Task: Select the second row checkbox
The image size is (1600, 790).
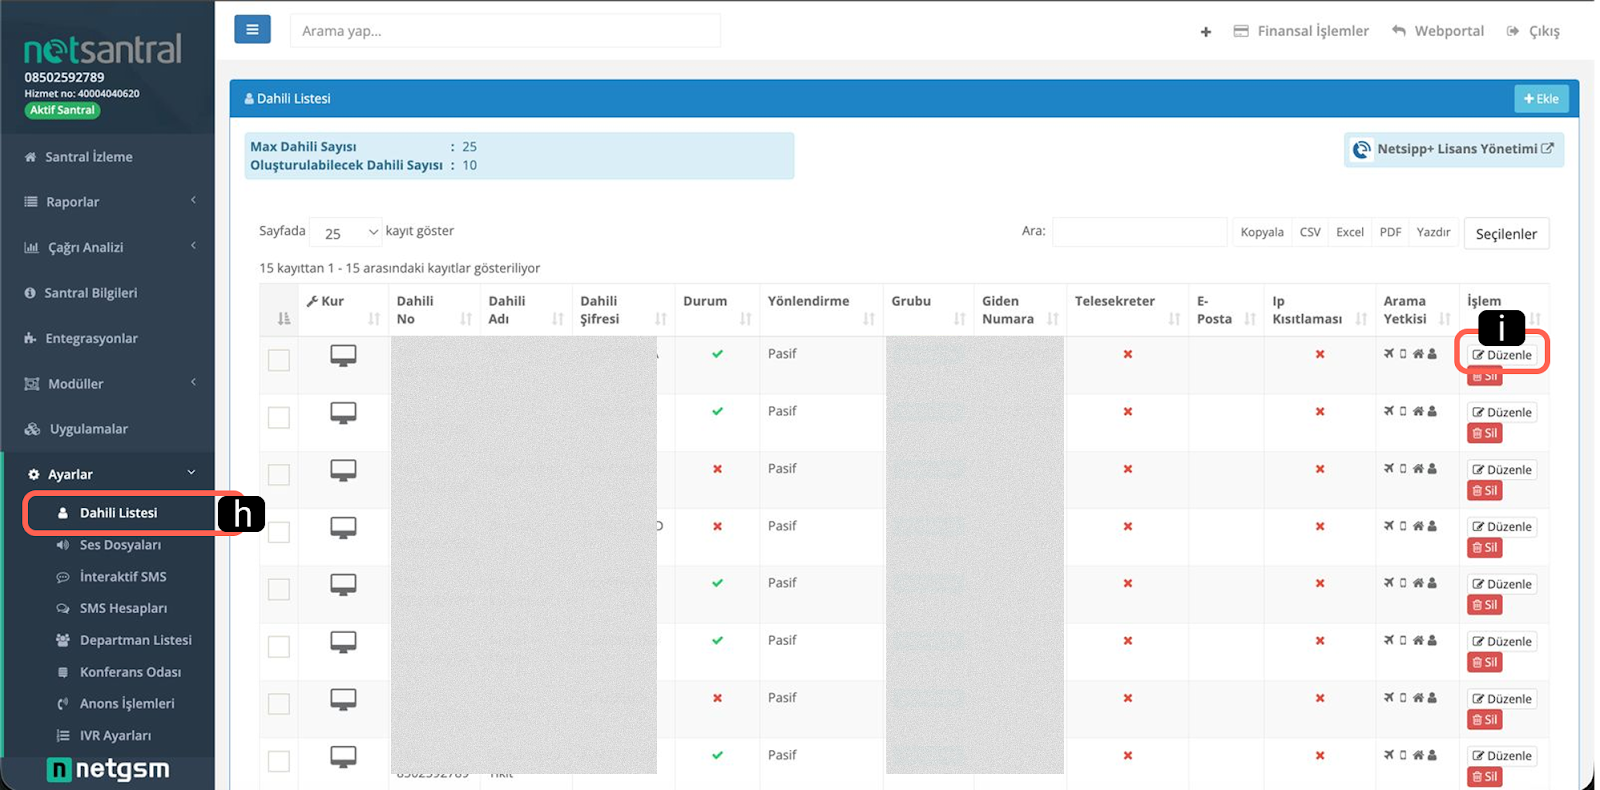Action: [279, 417]
